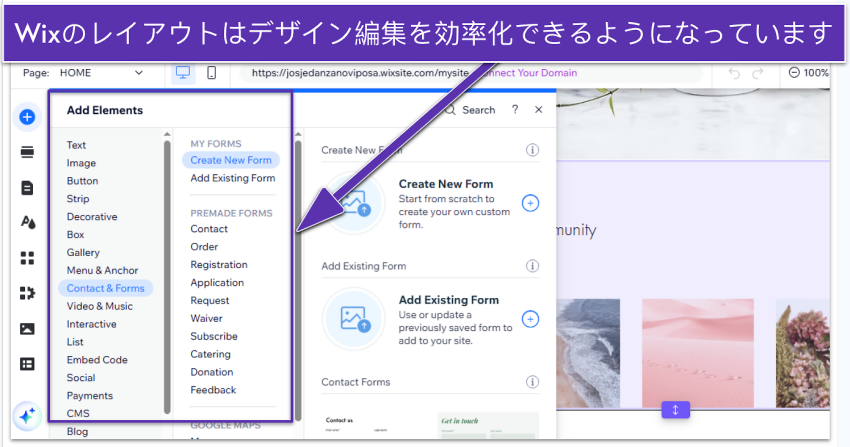Switch to desktop view icon

(183, 73)
